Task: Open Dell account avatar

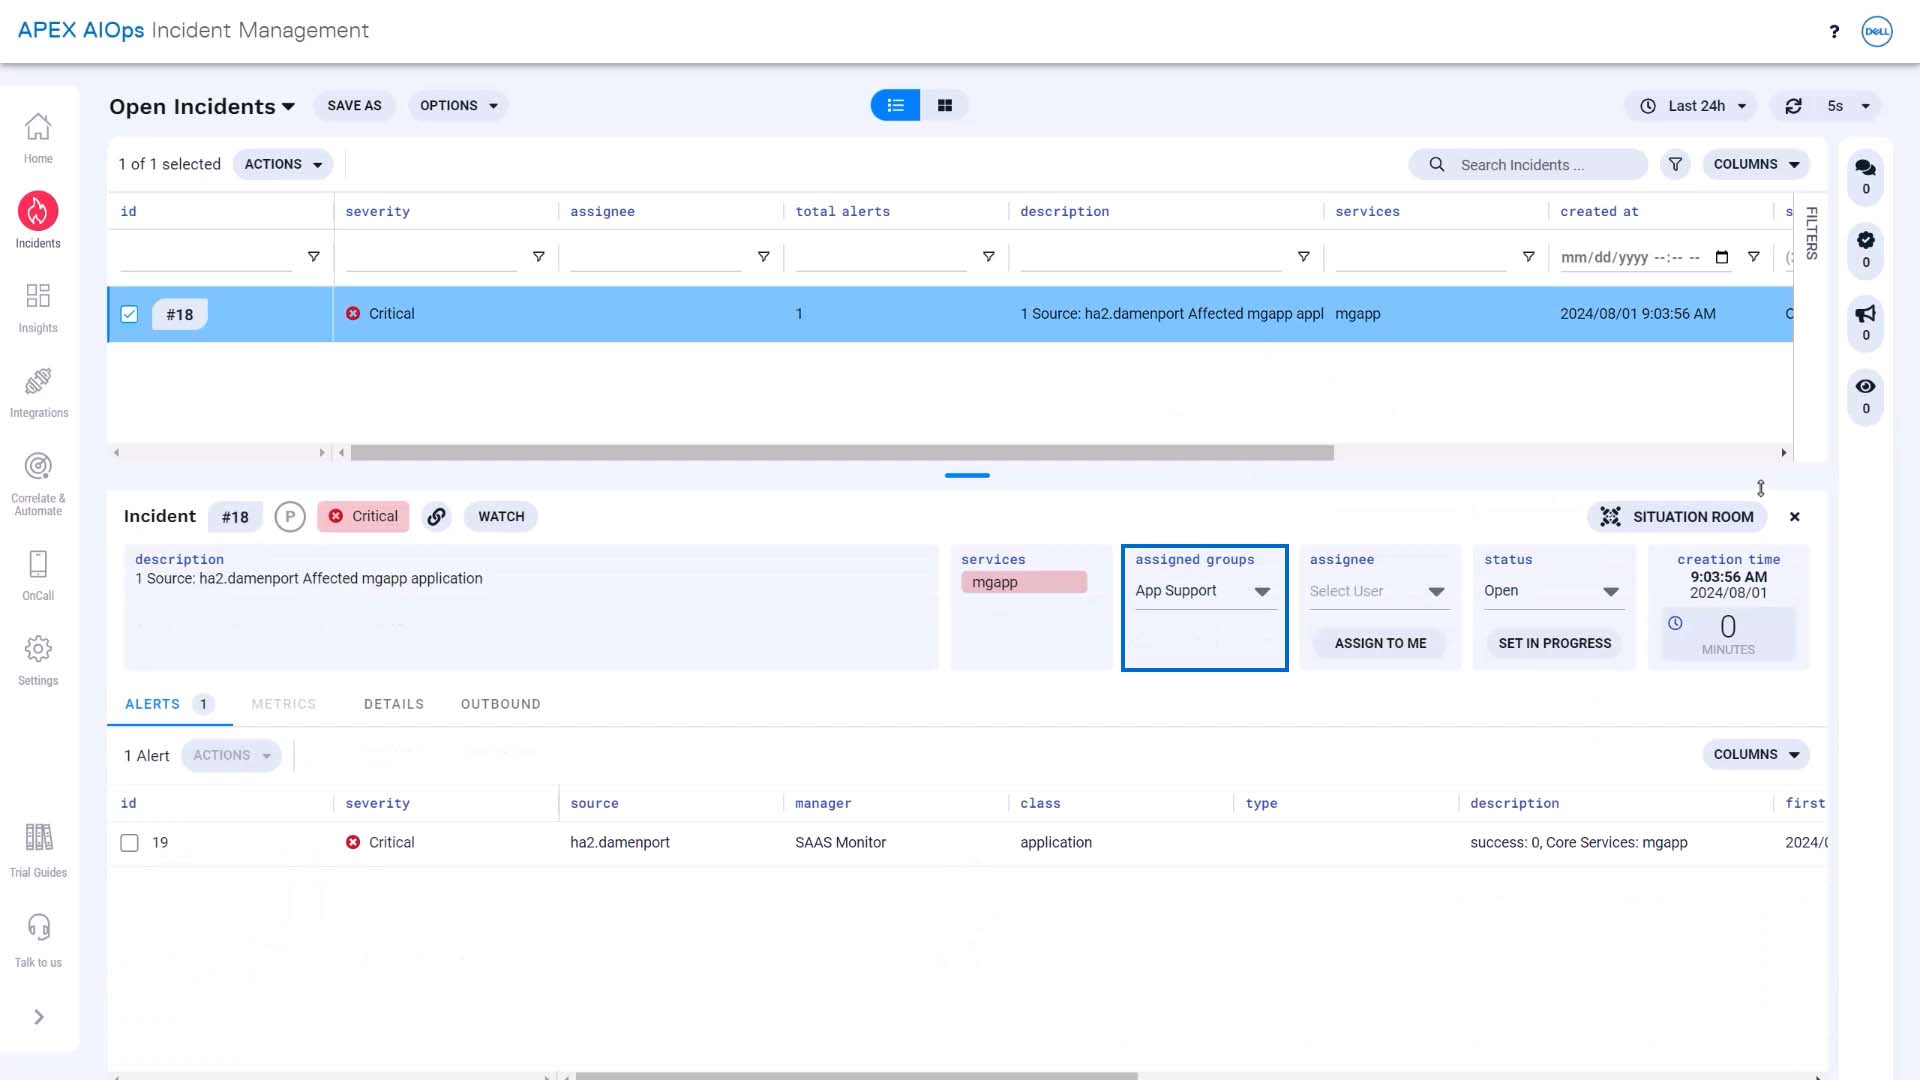Action: click(x=1877, y=32)
